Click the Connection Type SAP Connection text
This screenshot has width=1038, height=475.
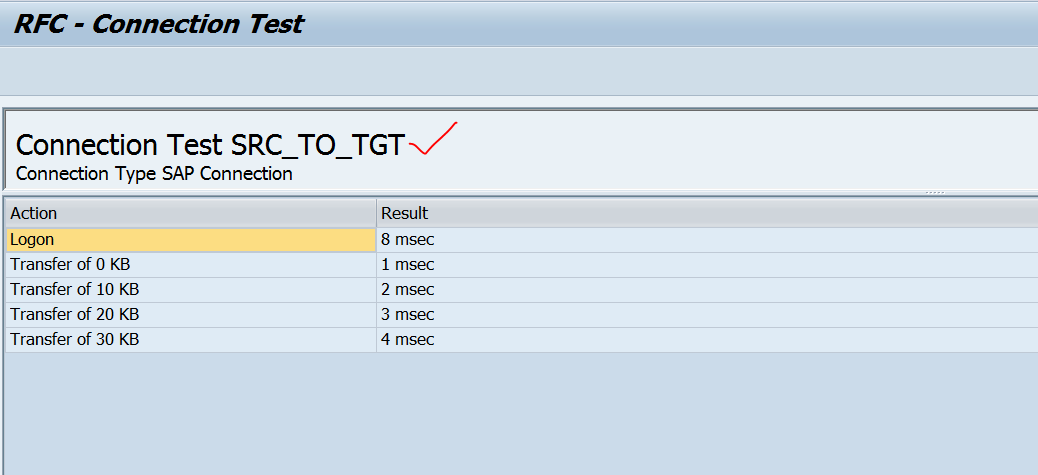click(154, 174)
